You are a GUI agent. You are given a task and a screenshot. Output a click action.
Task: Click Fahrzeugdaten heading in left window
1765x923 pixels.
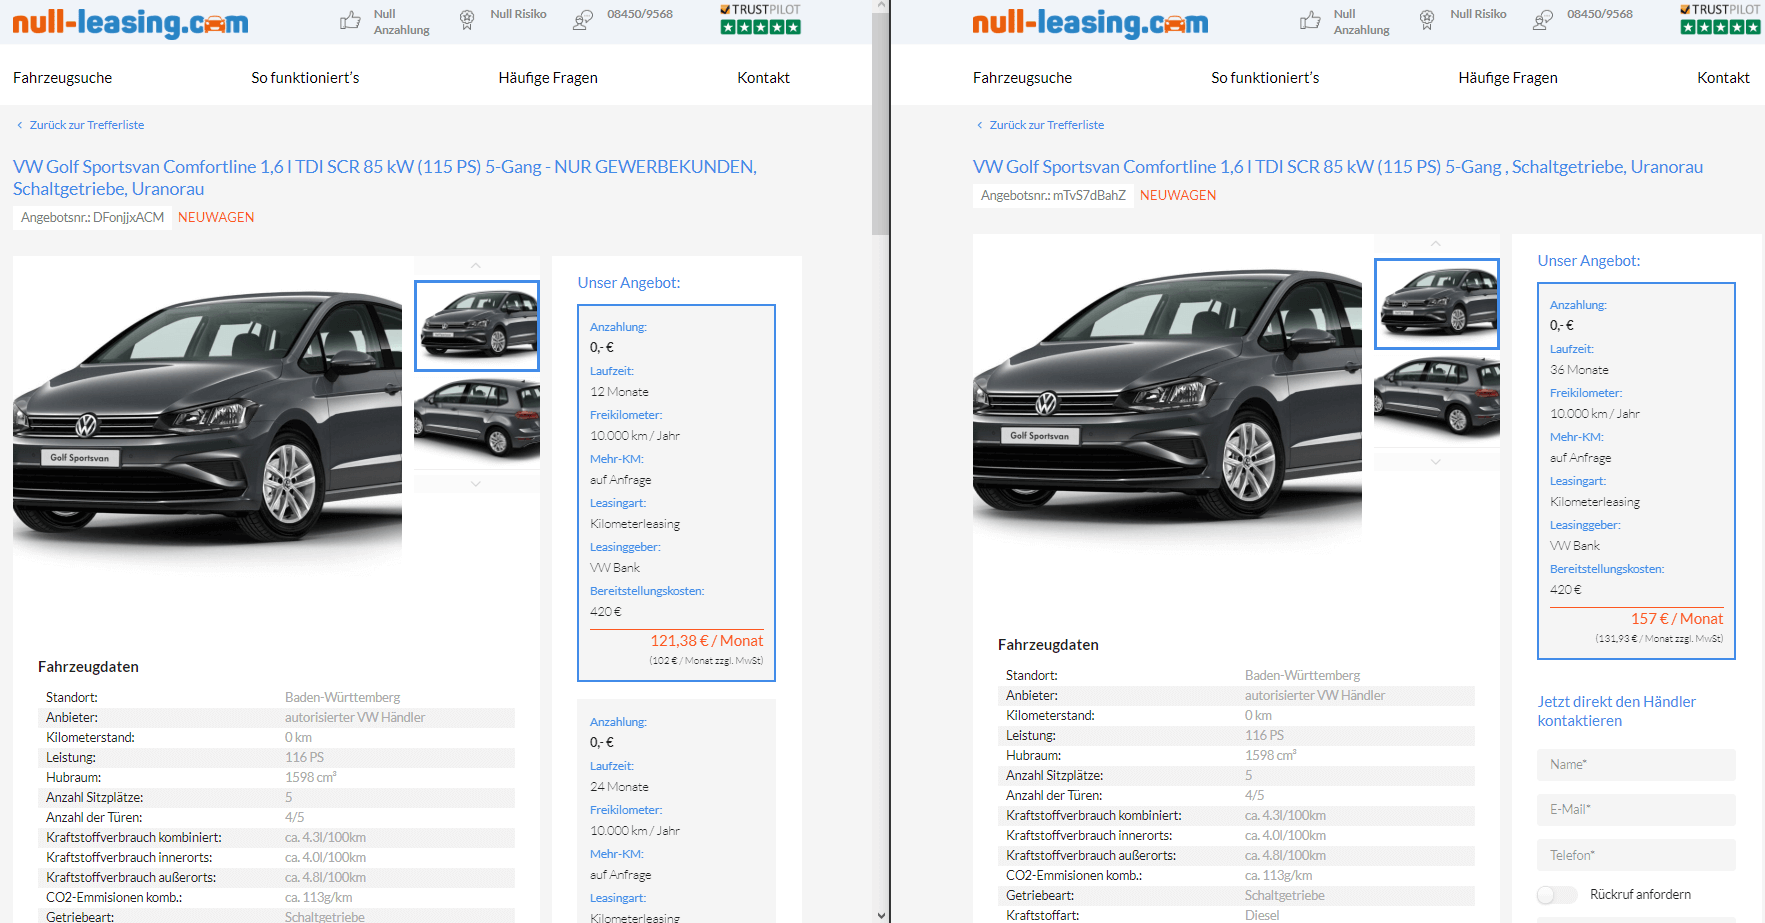88,667
